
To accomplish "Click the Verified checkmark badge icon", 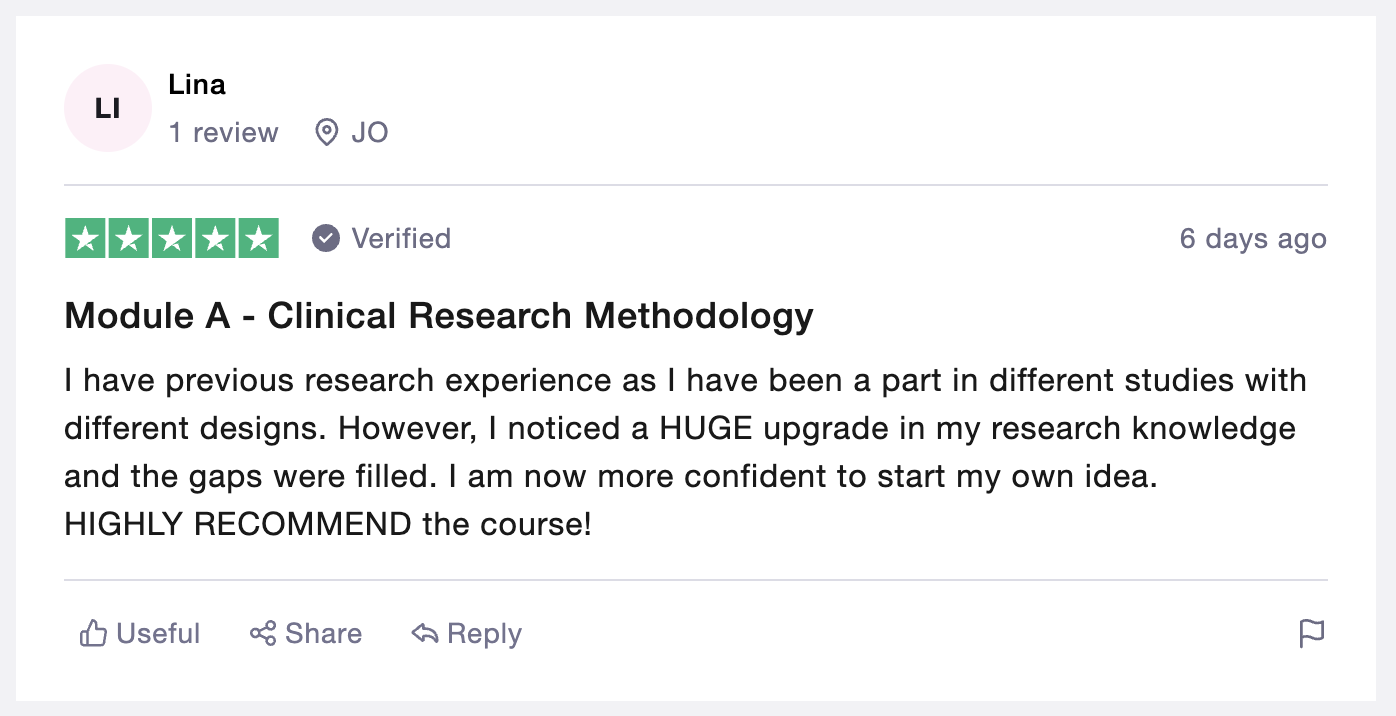I will [325, 238].
